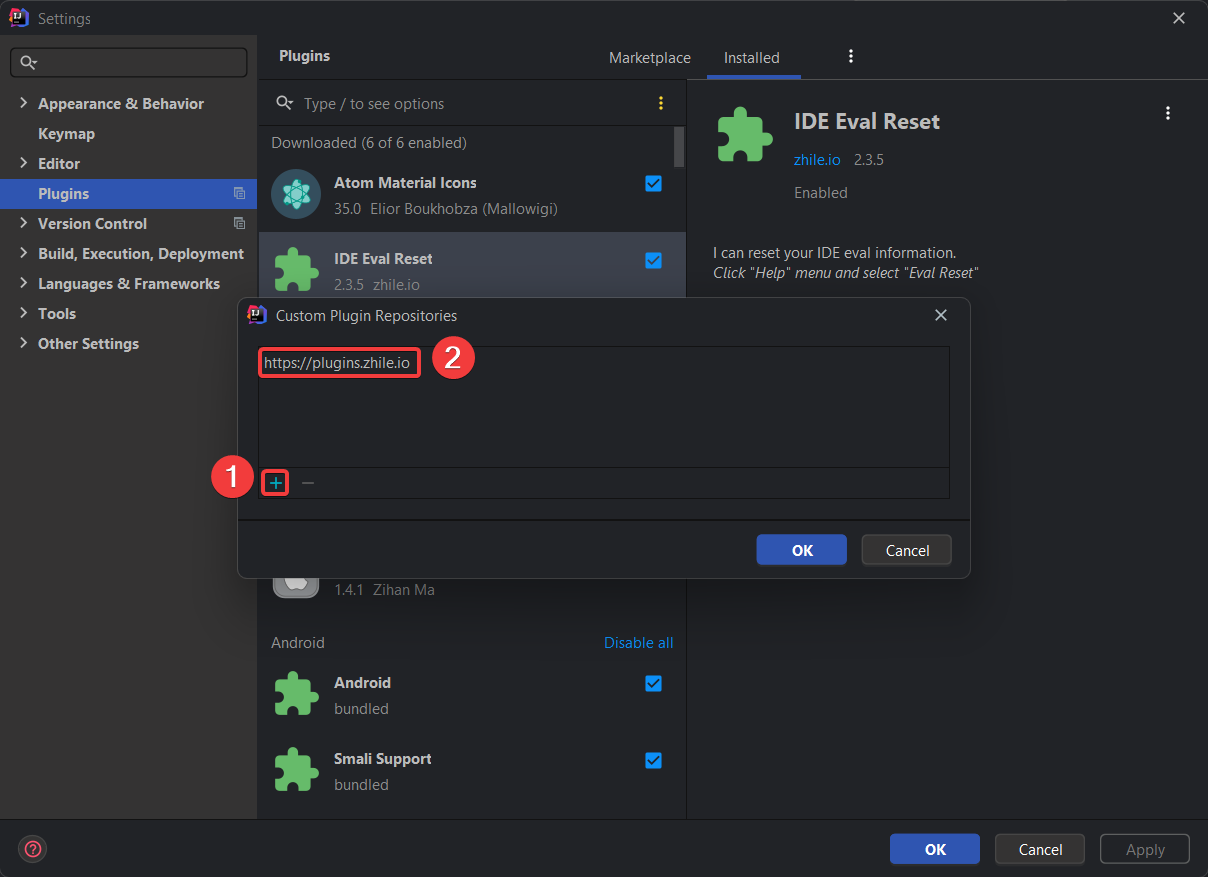1208x877 pixels.
Task: Click the Smali Support plugin puzzle icon
Action: click(296, 771)
